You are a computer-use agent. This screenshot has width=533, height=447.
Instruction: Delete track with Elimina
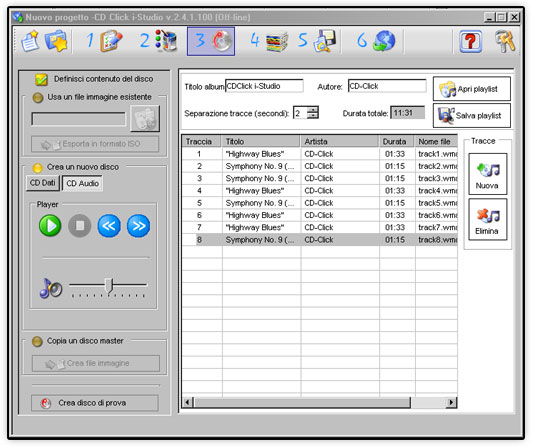tap(488, 220)
